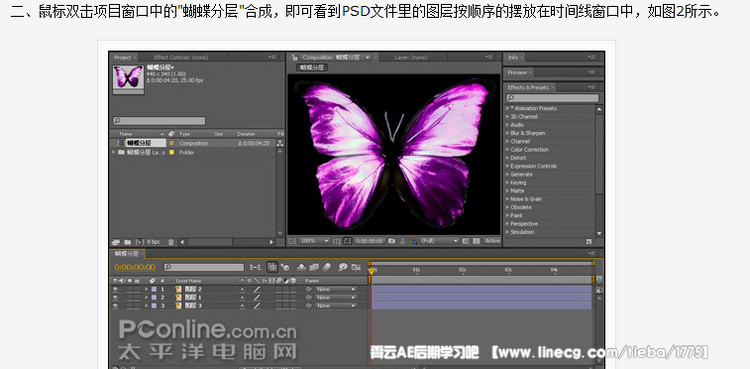
Task: Click Create New Animation Preset icon
Action: coord(589,242)
